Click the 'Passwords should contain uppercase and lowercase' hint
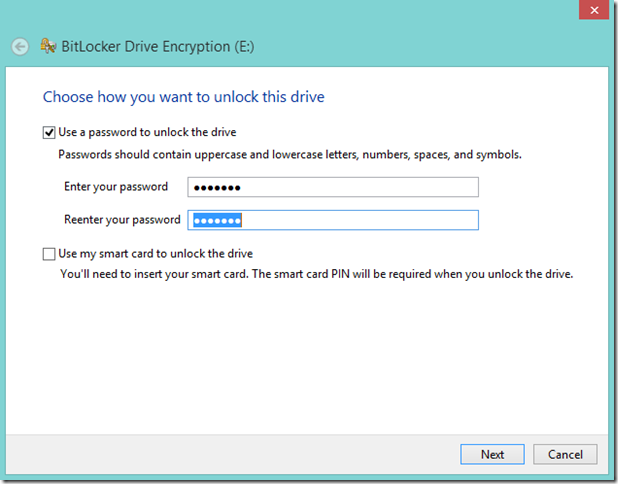618x484 pixels. click(x=290, y=155)
